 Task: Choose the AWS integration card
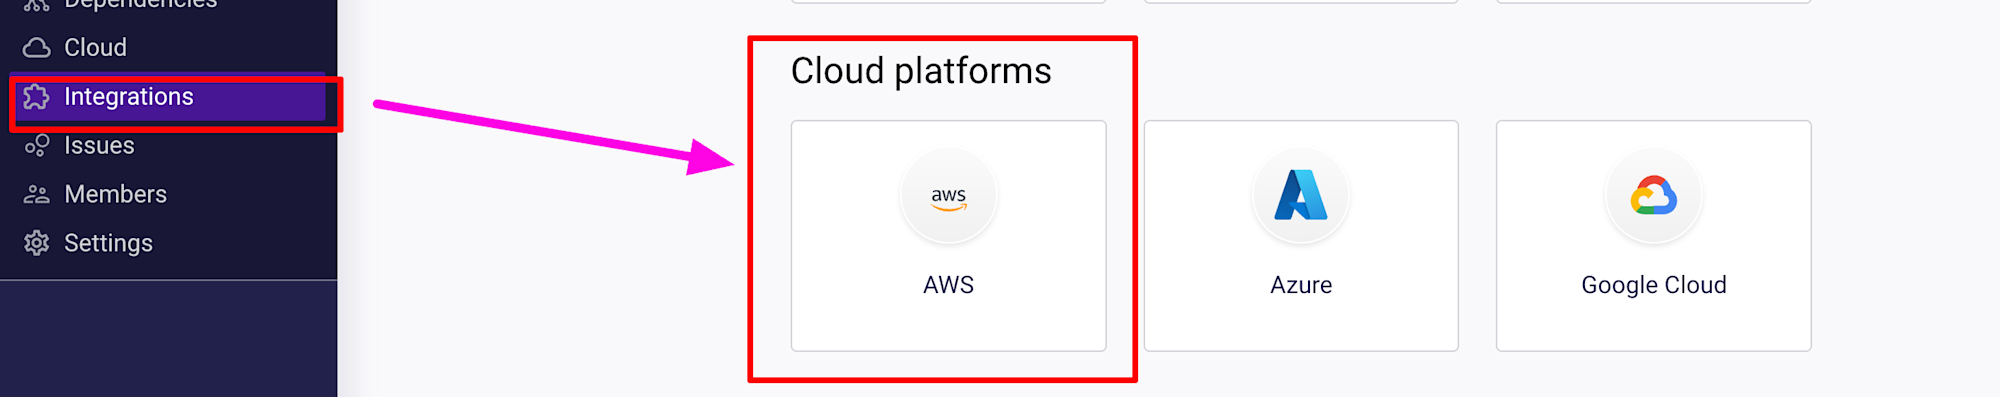(x=948, y=236)
